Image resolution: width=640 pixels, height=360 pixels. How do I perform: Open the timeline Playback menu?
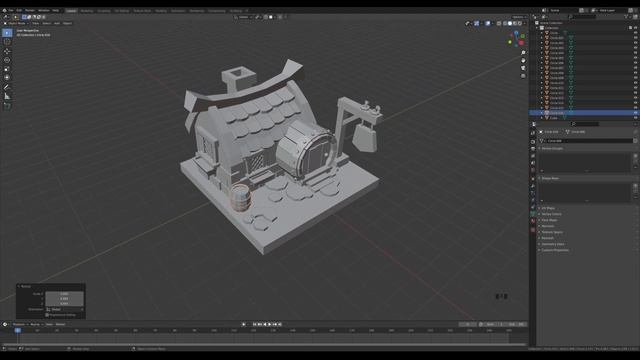pos(19,324)
